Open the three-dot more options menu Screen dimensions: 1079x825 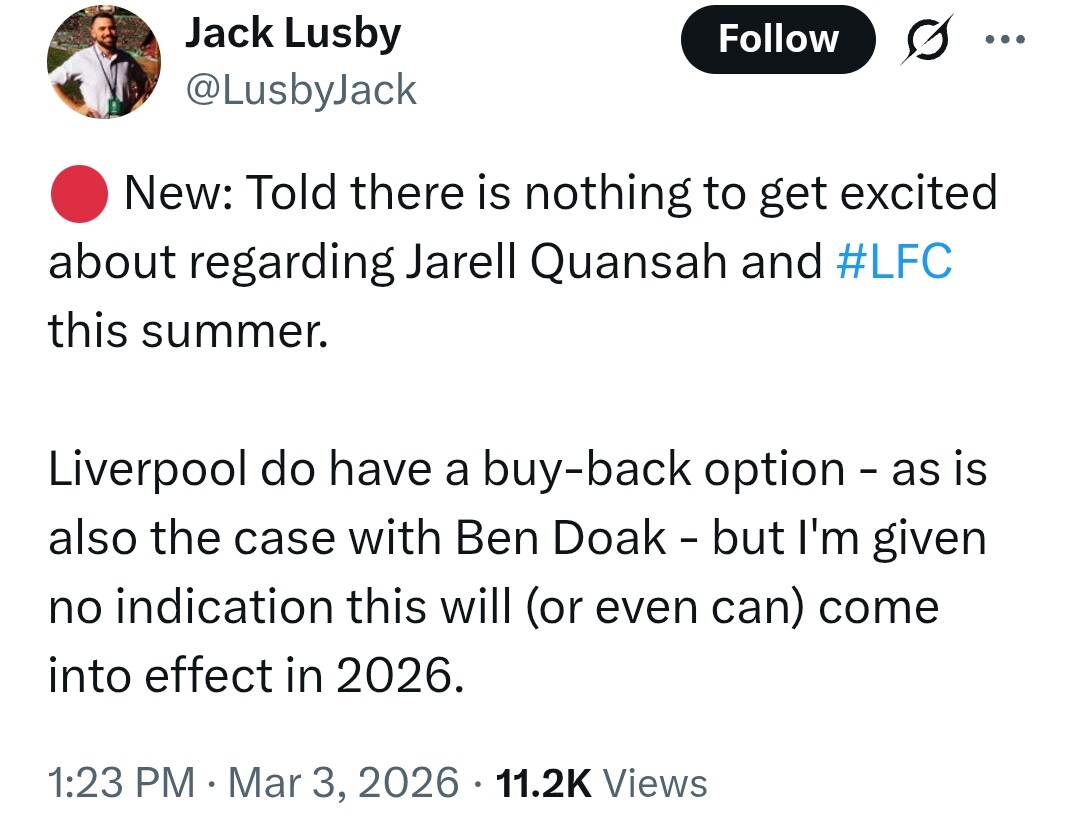coord(1006,40)
